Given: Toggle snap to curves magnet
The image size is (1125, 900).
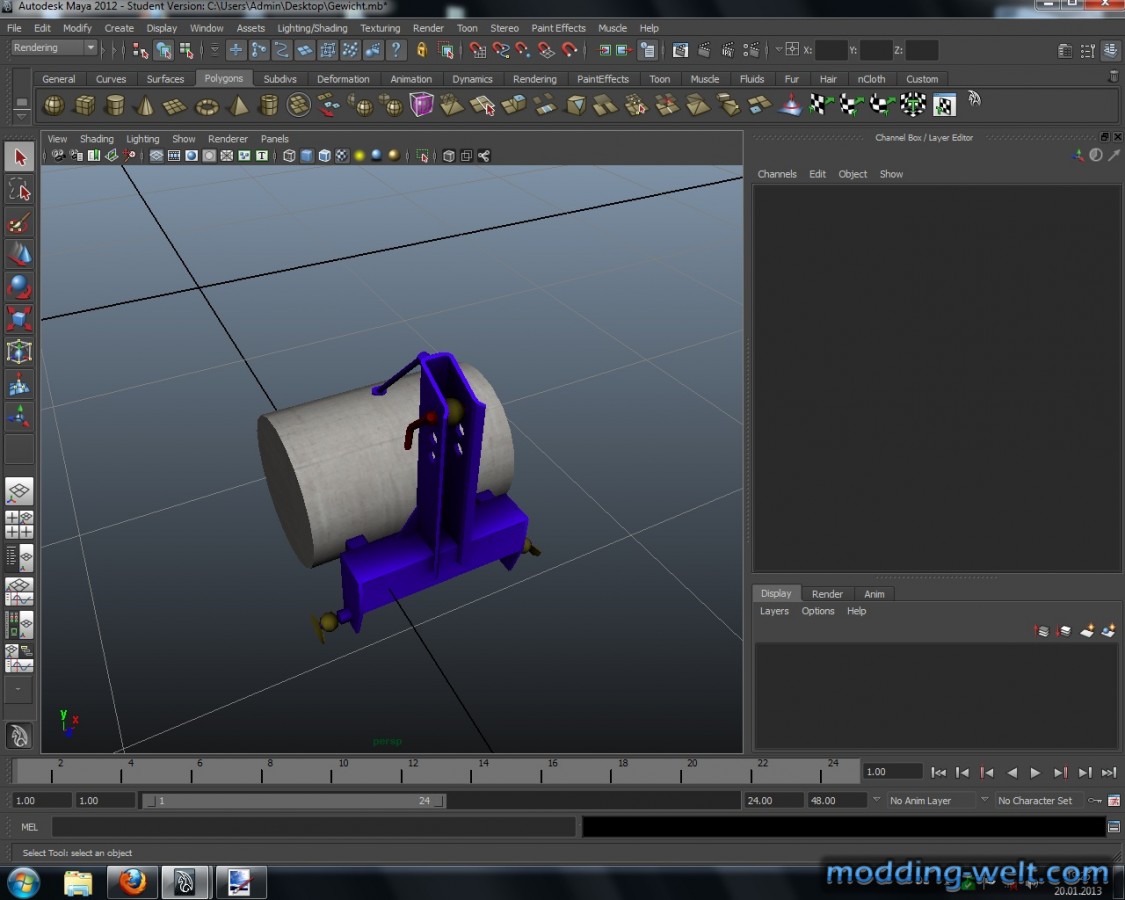Looking at the screenshot, I should (x=500, y=50).
